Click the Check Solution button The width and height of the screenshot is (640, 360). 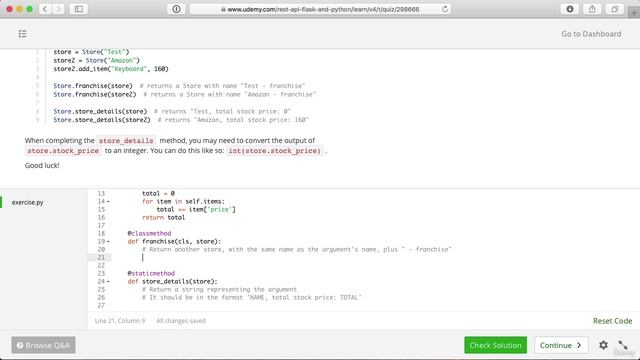[x=496, y=345]
